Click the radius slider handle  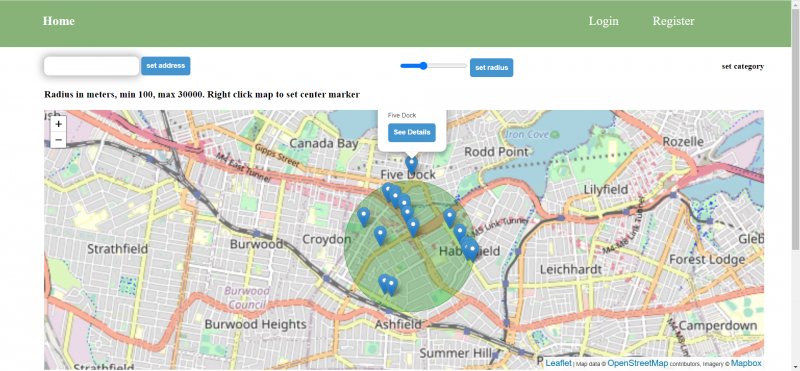pyautogui.click(x=423, y=65)
